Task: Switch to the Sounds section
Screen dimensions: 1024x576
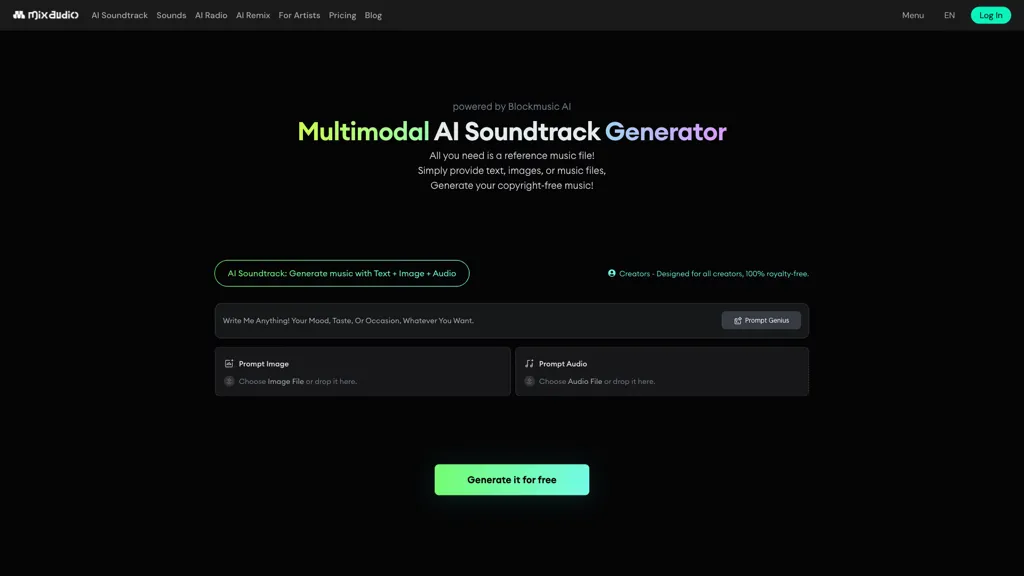Action: pyautogui.click(x=171, y=15)
